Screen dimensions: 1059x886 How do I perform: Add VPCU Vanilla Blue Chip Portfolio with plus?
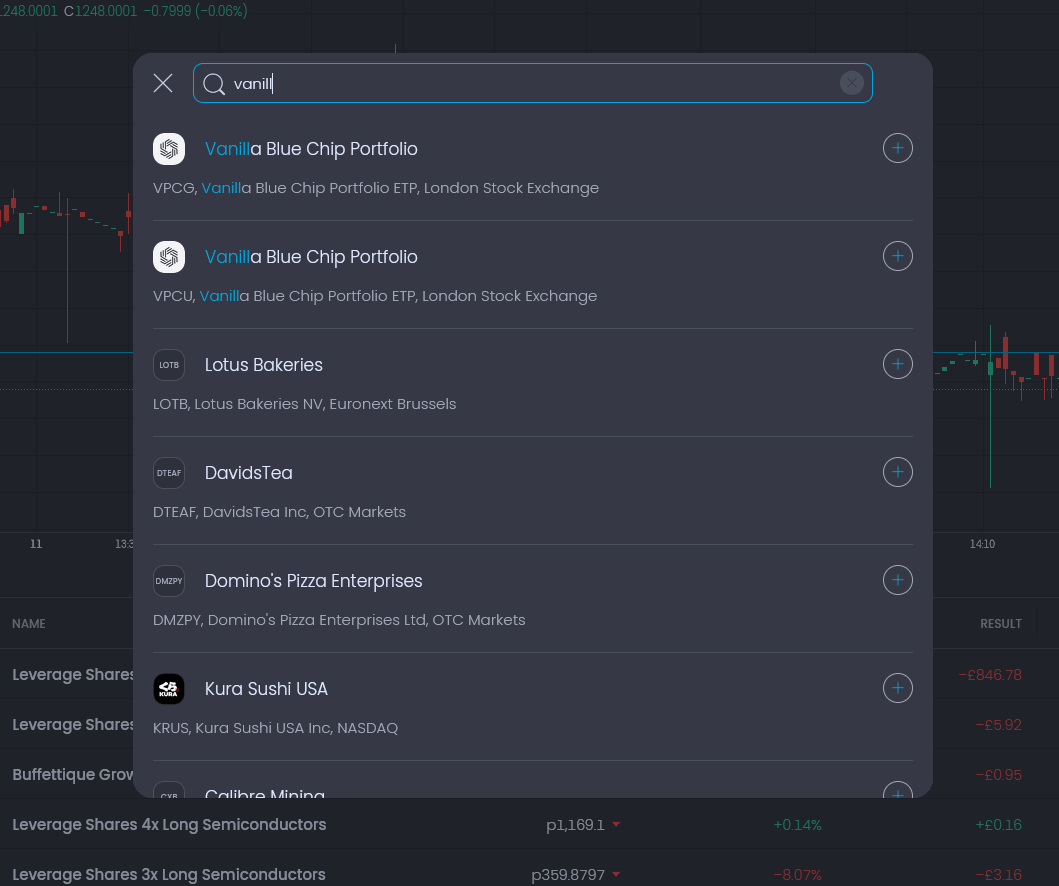898,256
